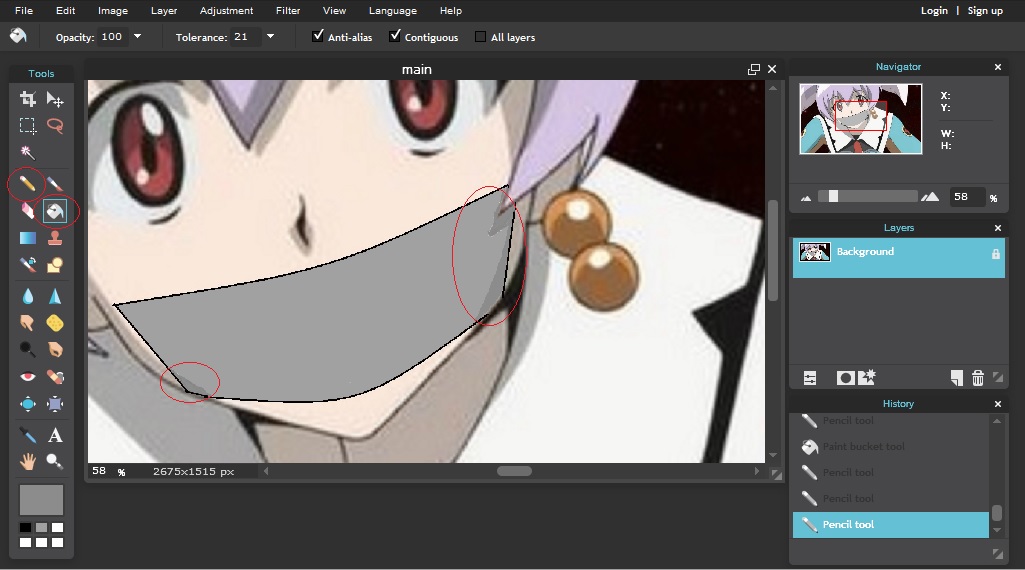
Task: Click the Login link
Action: coord(934,10)
